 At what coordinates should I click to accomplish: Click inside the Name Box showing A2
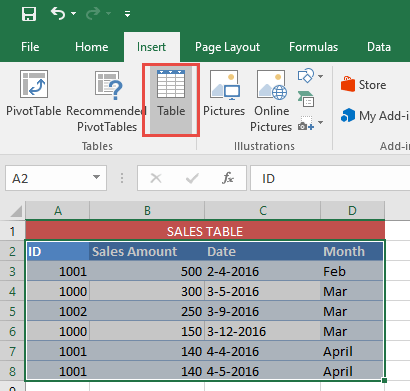48,179
